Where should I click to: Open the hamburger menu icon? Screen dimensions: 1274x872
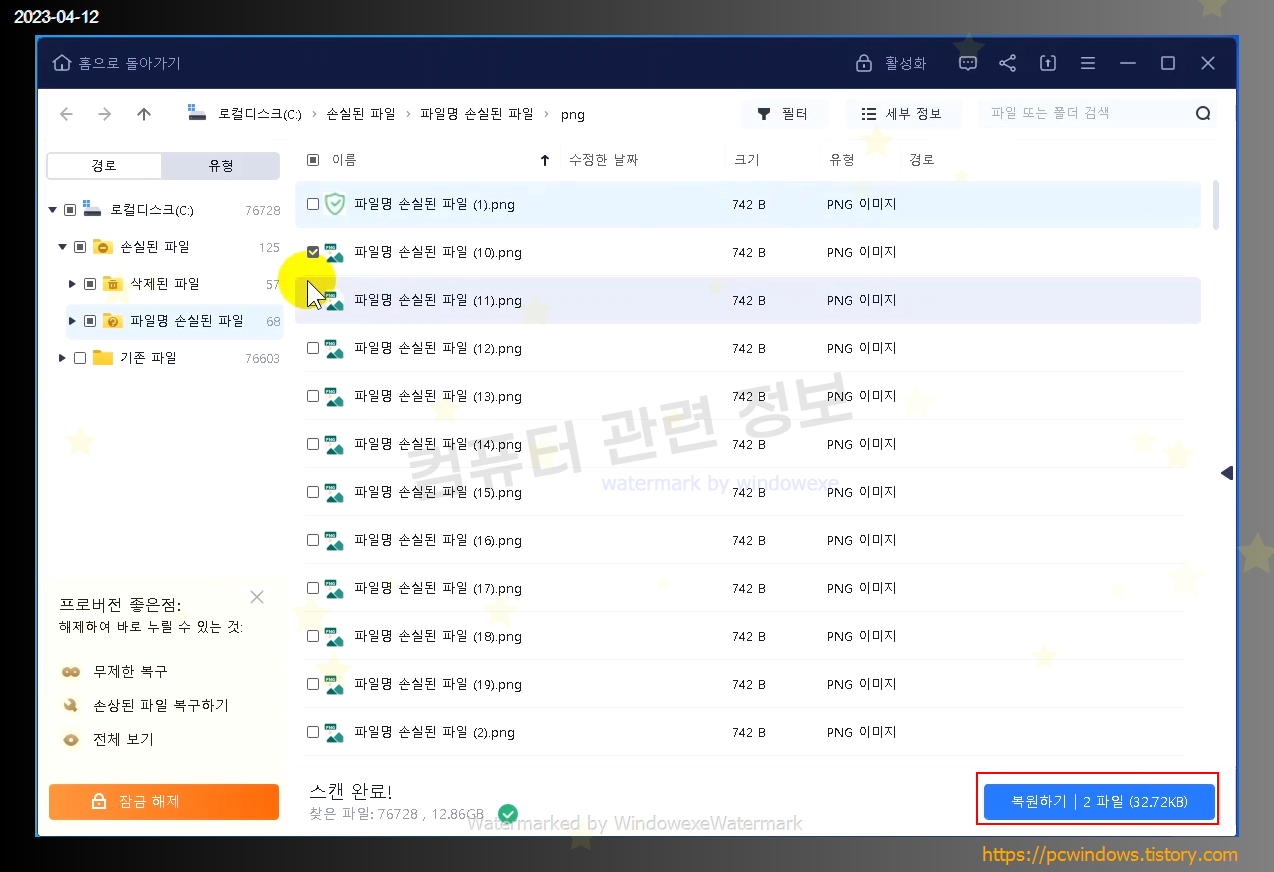(1087, 63)
